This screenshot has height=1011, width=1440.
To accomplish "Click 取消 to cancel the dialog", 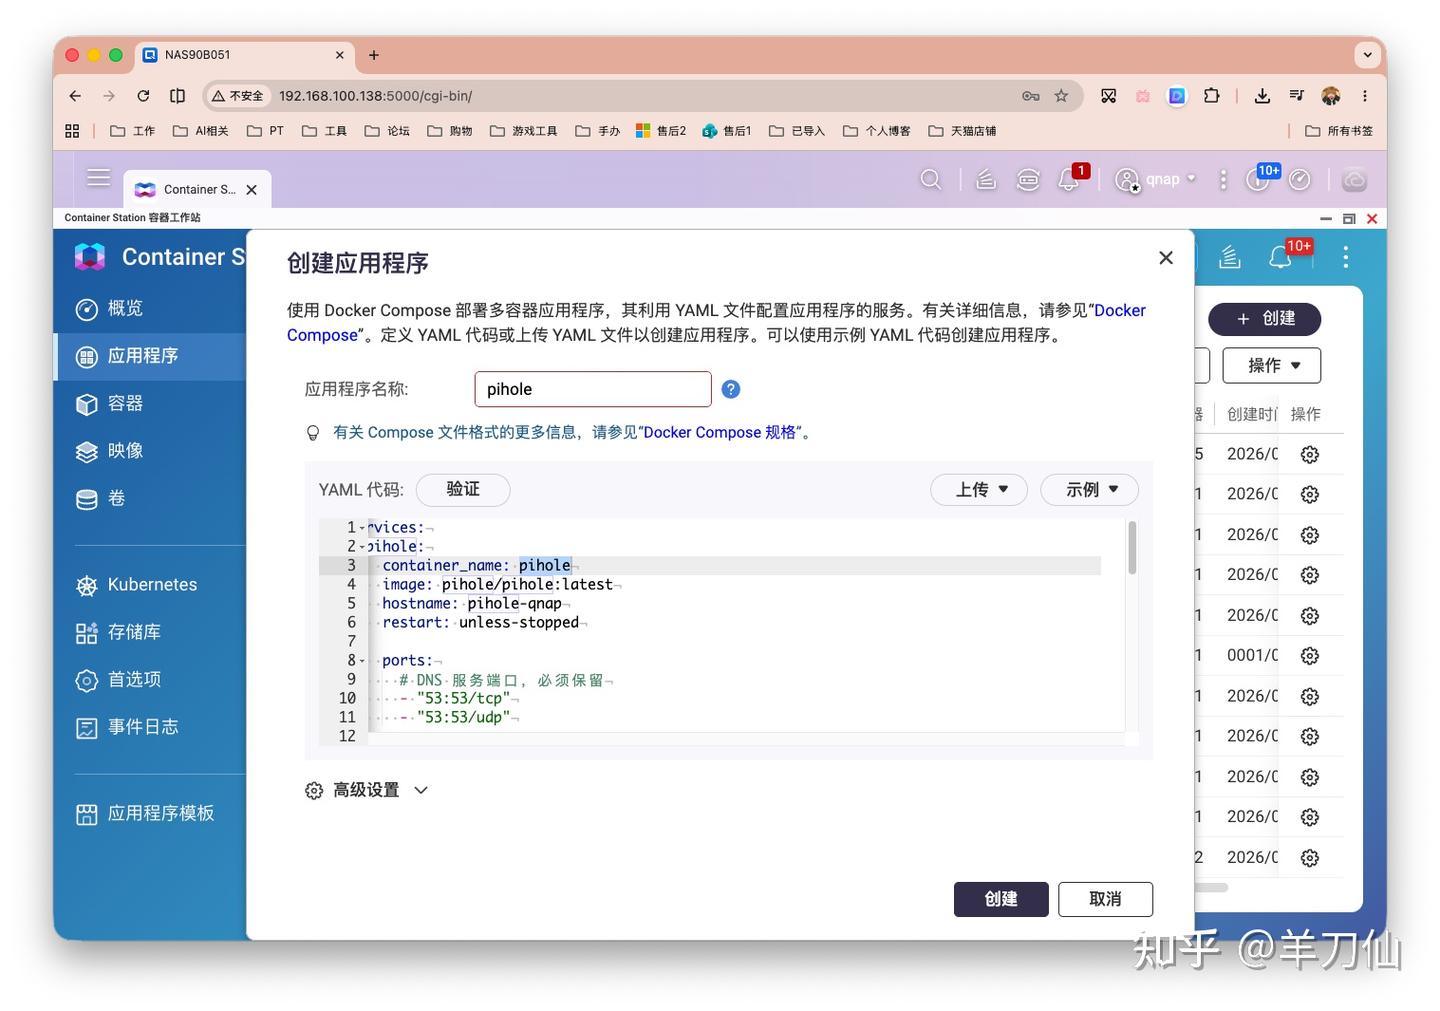I will [1105, 899].
